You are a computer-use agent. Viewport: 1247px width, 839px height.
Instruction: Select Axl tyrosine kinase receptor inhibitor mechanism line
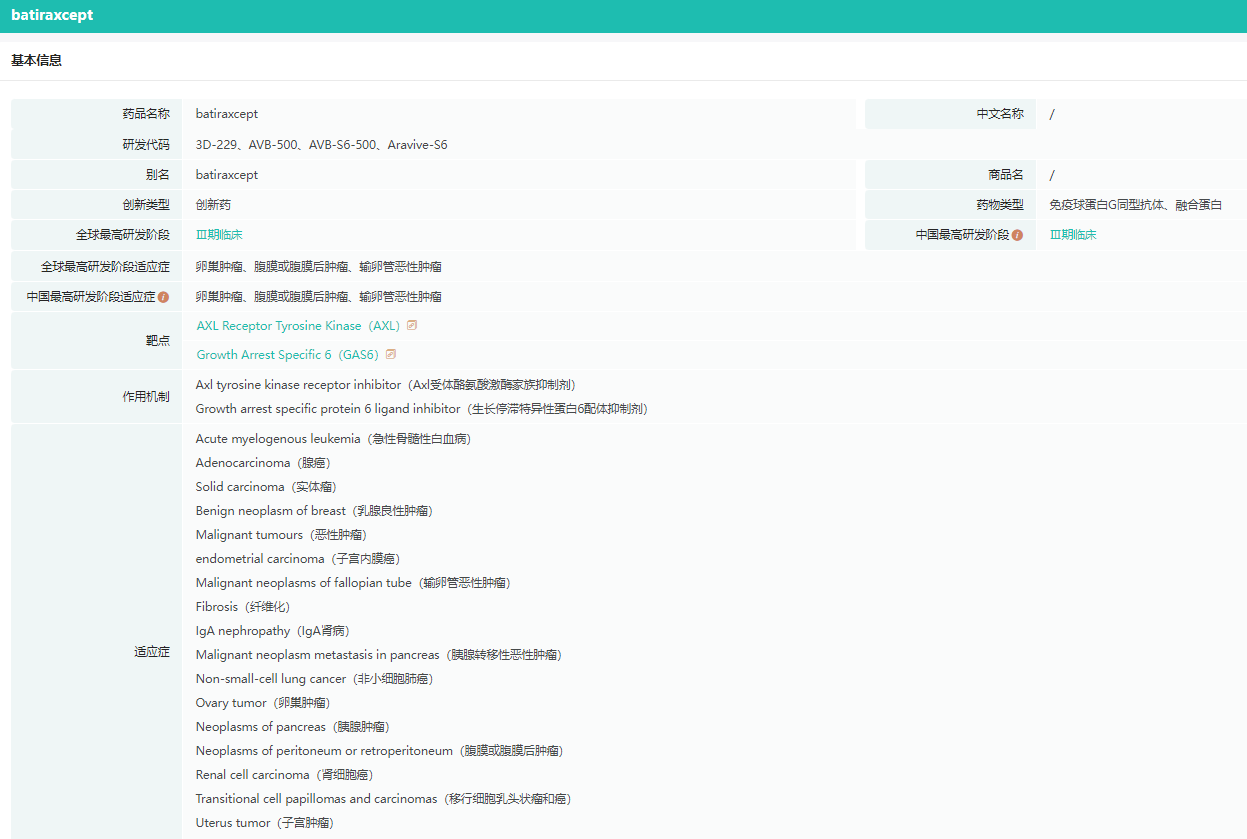tap(386, 385)
